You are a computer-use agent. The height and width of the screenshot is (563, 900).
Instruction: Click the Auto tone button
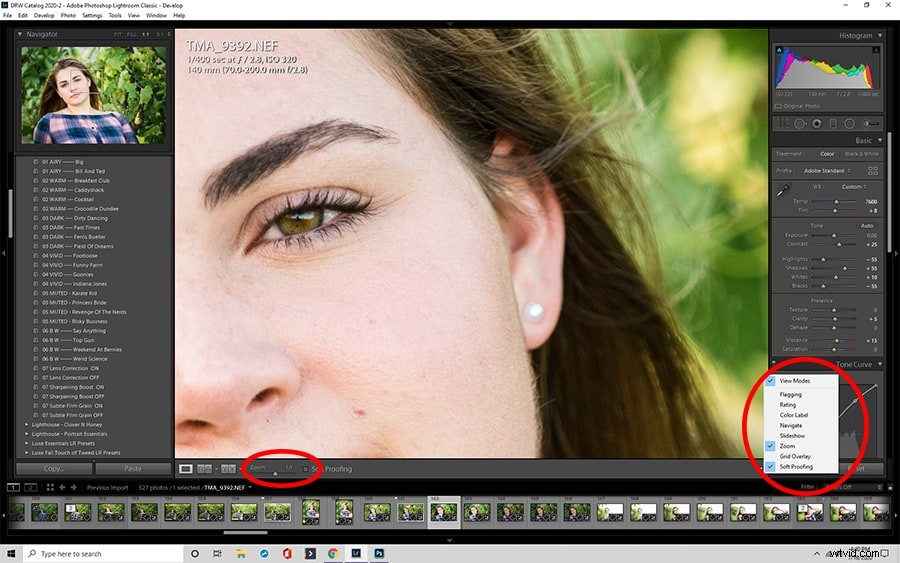(867, 226)
